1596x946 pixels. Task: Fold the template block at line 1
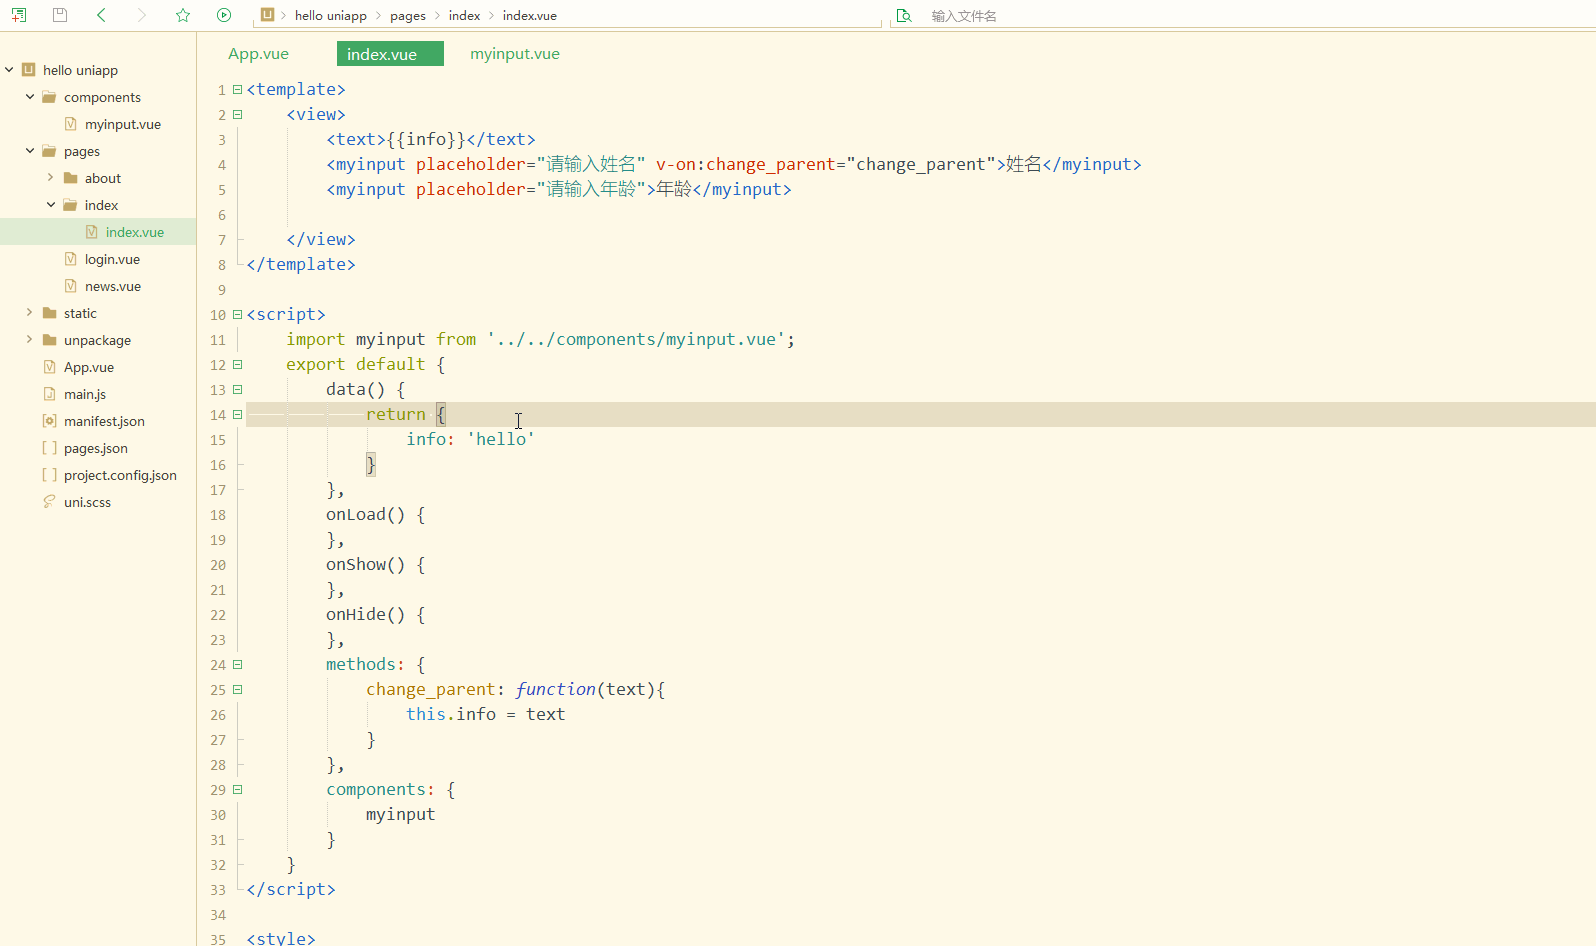[237, 89]
